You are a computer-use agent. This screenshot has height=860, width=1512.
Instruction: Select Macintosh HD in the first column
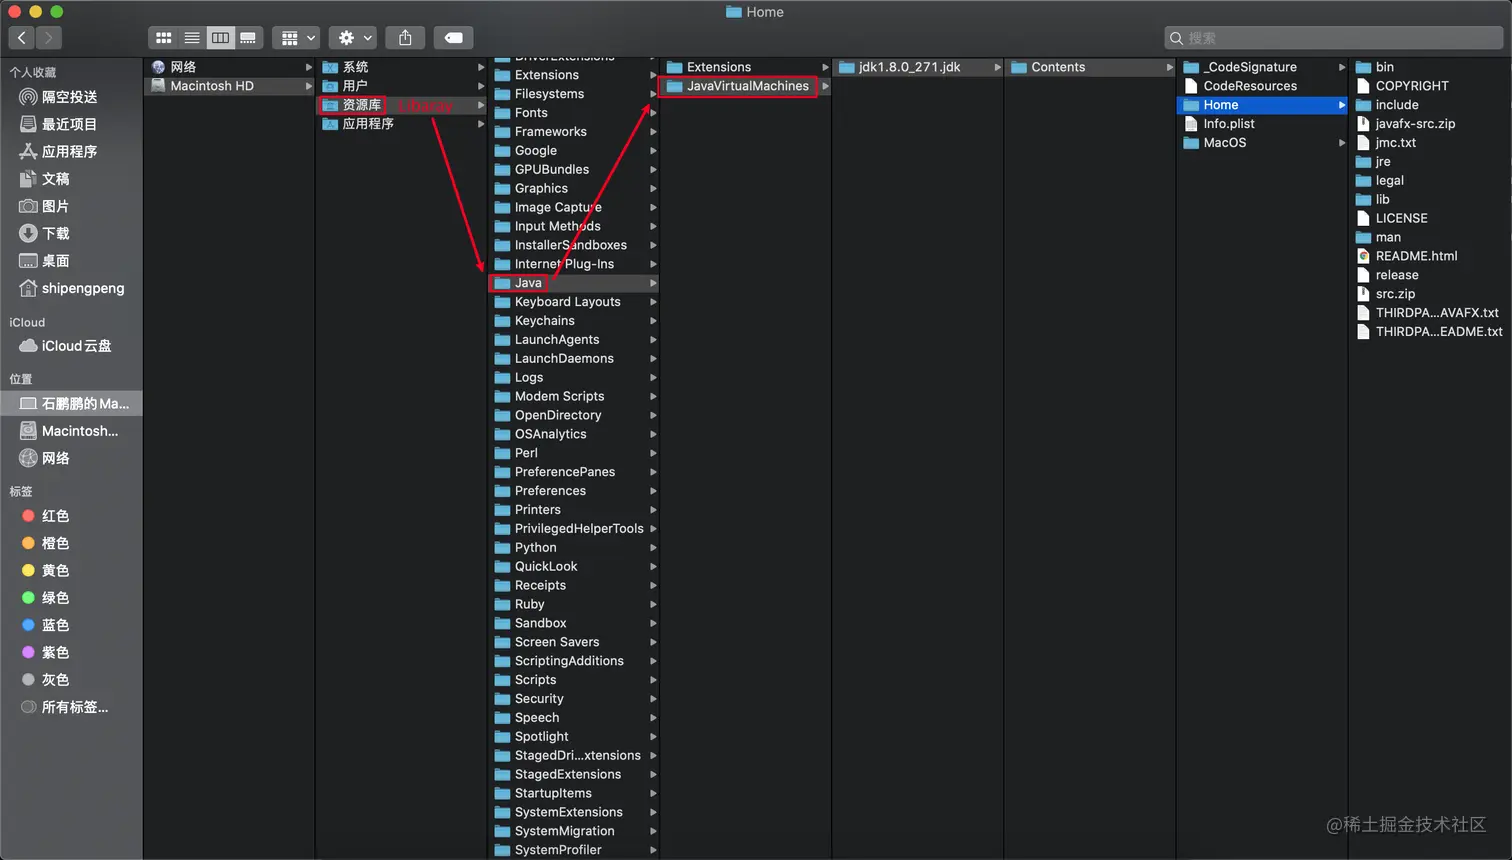click(230, 86)
